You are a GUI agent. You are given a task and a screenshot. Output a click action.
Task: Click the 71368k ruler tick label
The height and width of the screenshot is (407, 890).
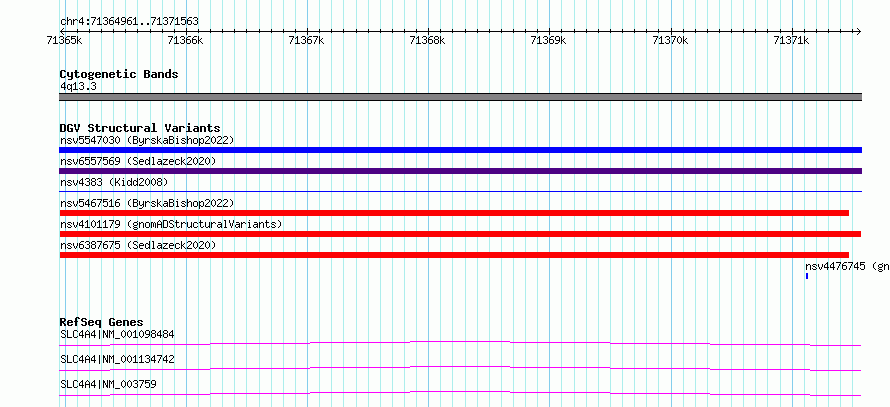(x=427, y=41)
